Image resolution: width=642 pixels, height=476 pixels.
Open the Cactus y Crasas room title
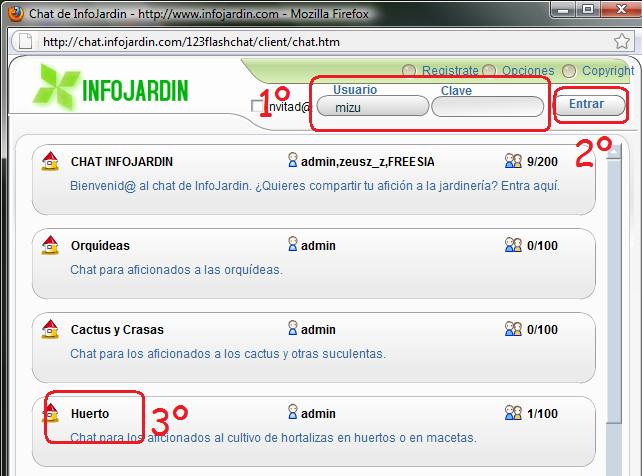(117, 329)
